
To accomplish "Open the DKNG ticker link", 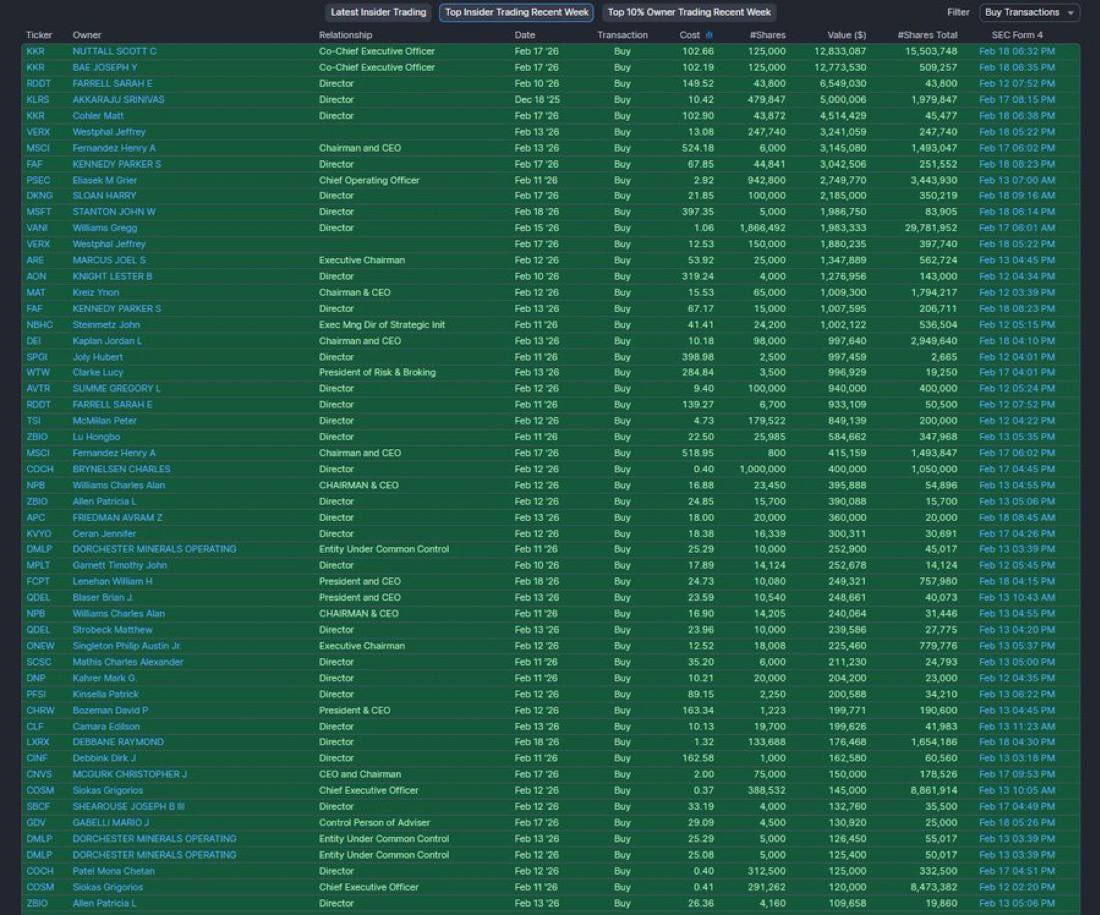I will coord(39,196).
